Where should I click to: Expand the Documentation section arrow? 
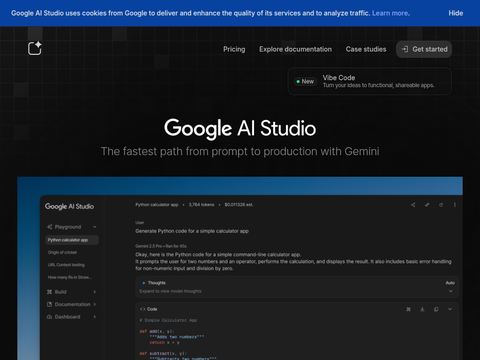point(95,304)
